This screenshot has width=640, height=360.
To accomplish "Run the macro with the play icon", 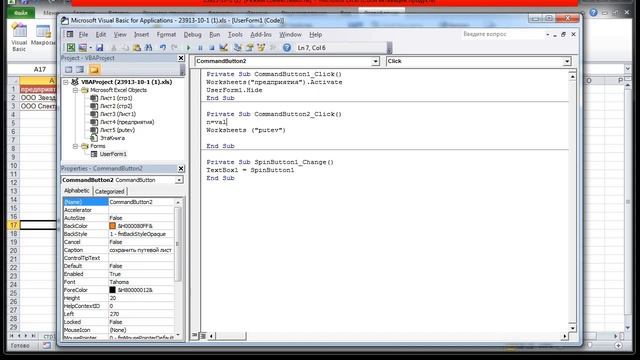I will (188, 48).
